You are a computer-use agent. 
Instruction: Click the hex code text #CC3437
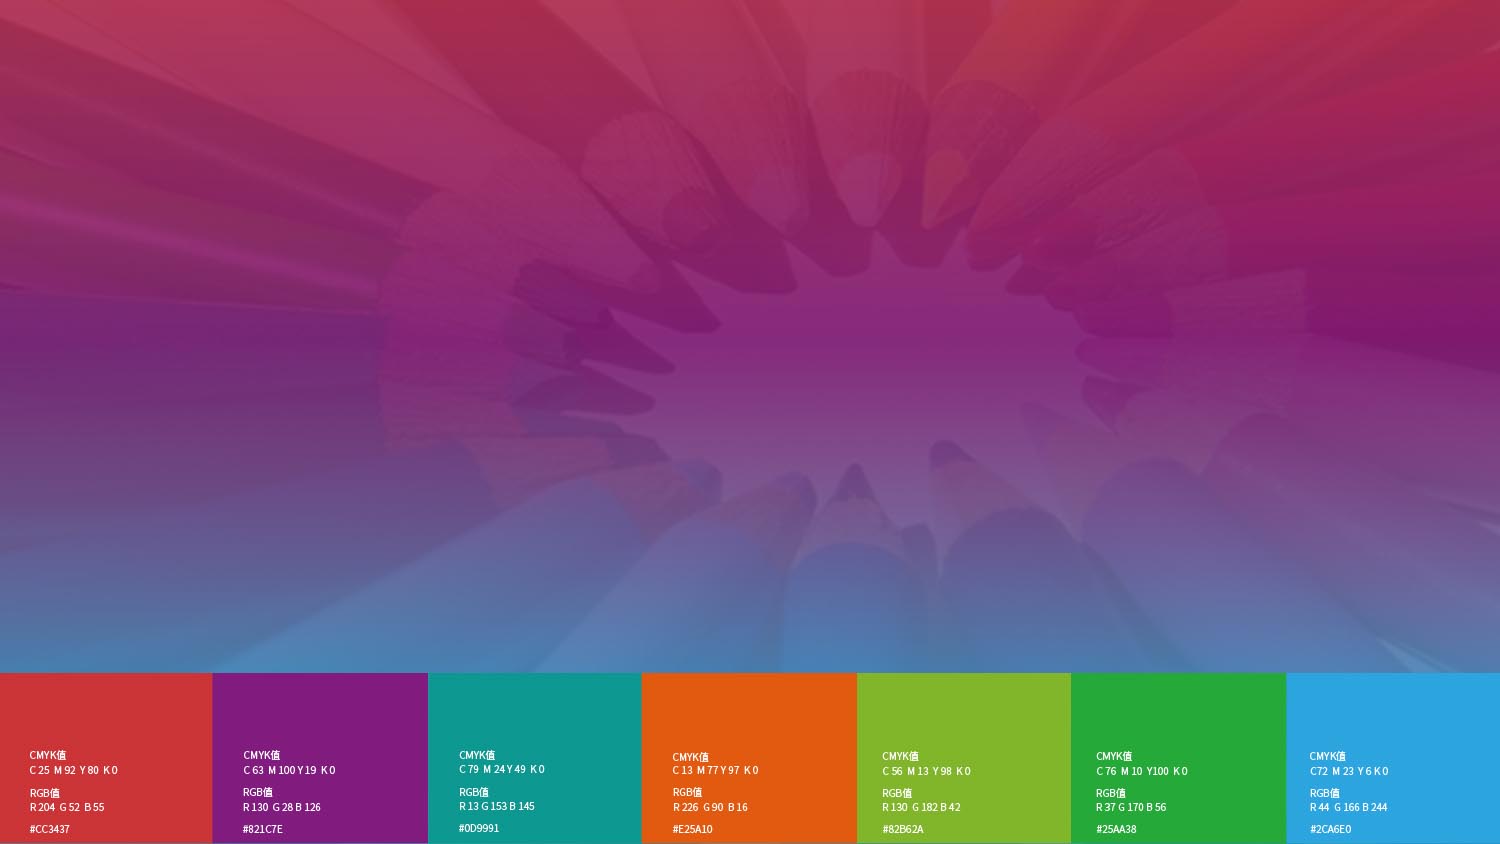point(50,829)
